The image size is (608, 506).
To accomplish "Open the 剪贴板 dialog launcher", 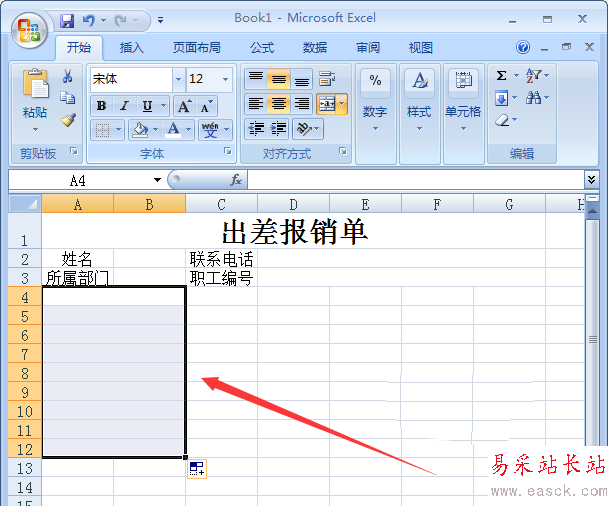I will pyautogui.click(x=73, y=151).
